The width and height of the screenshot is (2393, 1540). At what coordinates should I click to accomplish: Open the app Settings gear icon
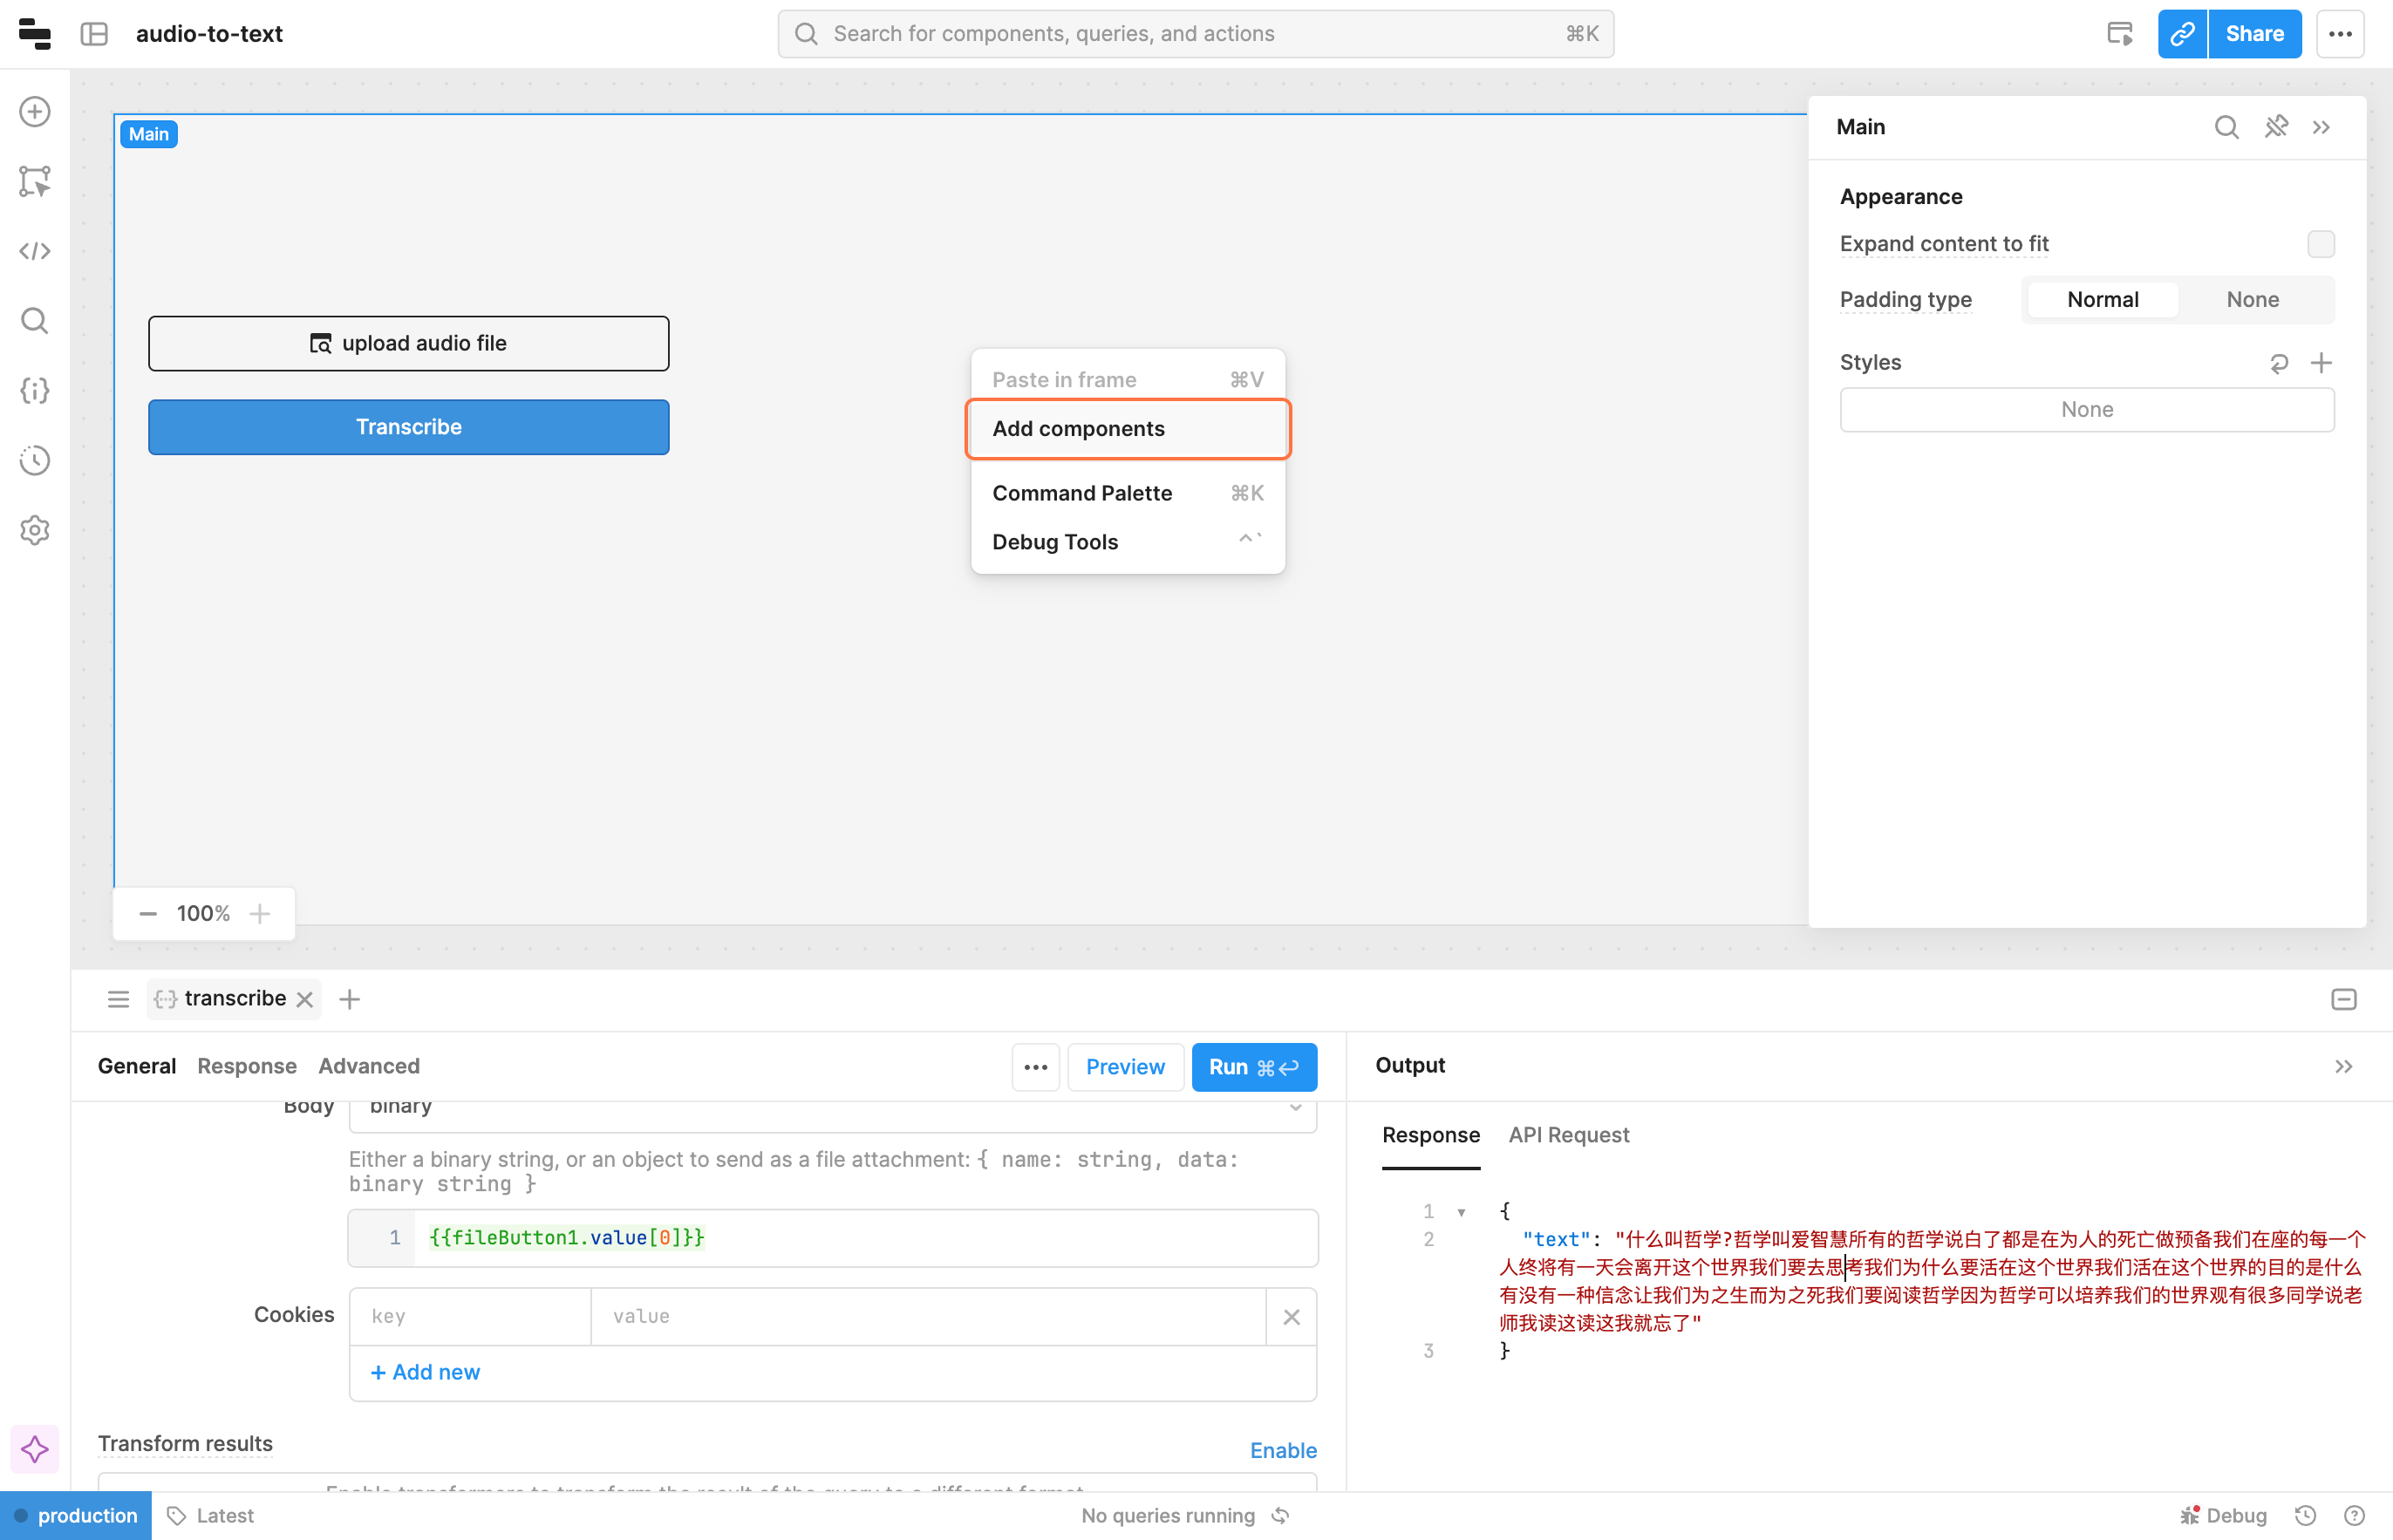click(x=35, y=530)
